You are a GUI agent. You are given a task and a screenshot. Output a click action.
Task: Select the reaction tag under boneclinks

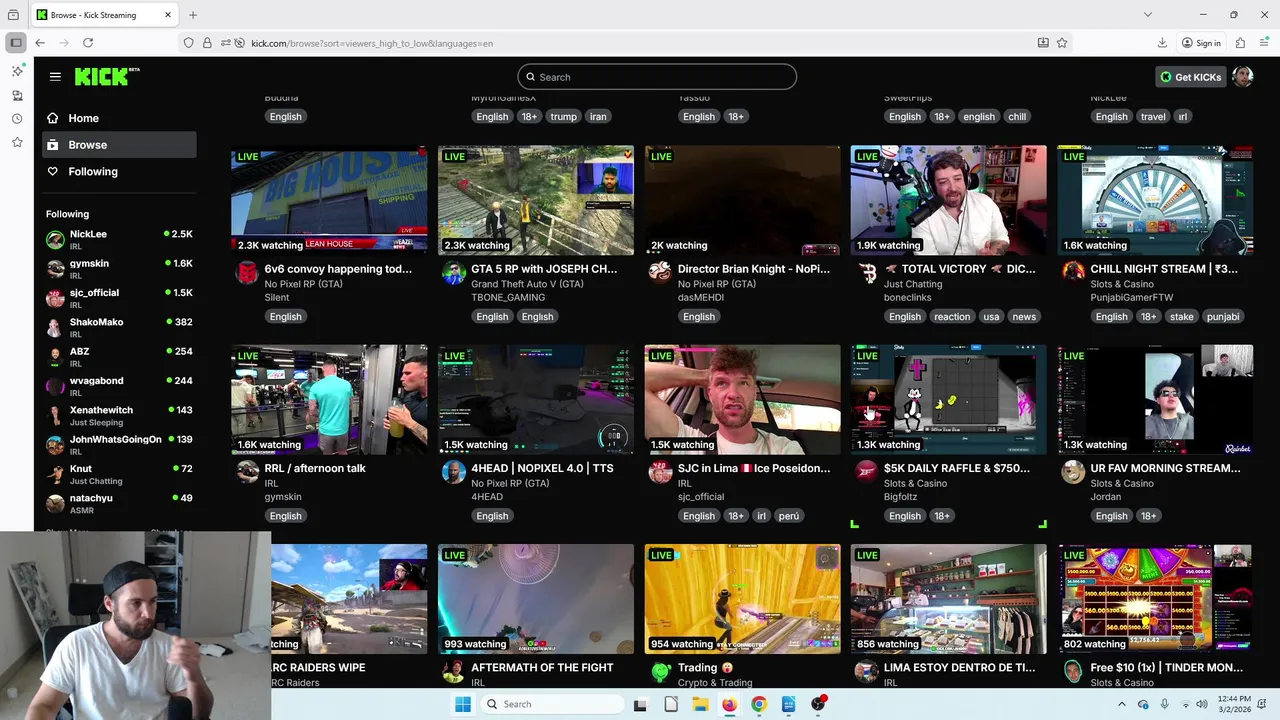(x=952, y=317)
